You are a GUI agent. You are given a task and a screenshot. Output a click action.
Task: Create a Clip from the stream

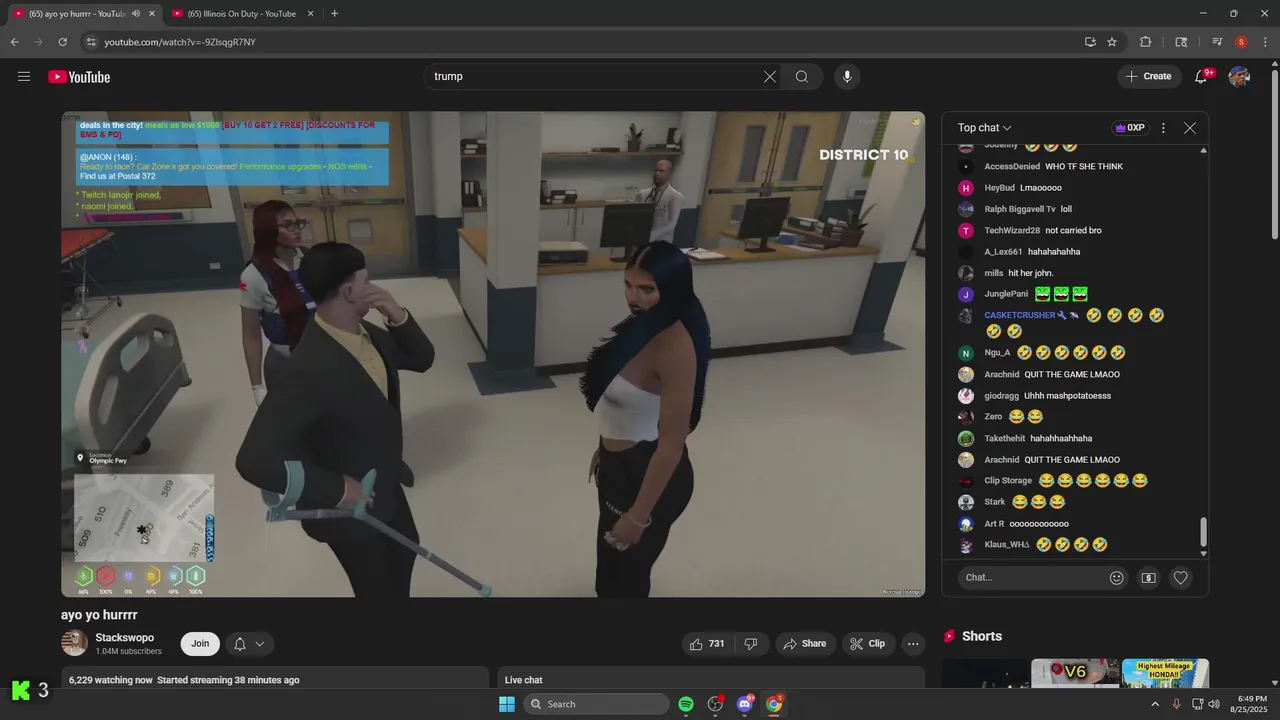point(868,644)
